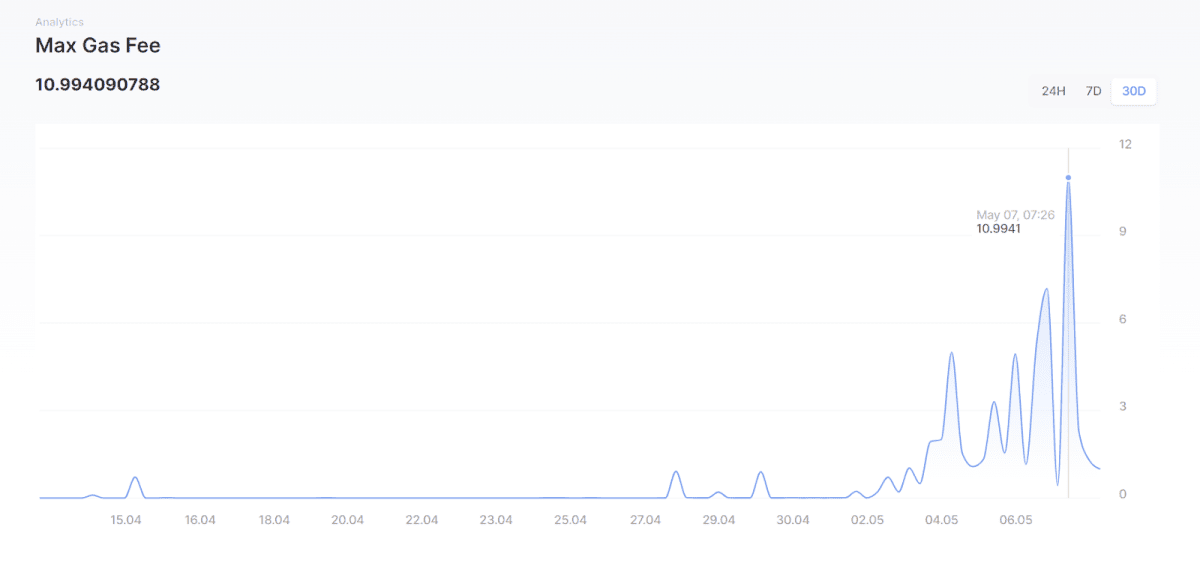
Task: Select the 02.05 x-axis date label
Action: pos(867,520)
